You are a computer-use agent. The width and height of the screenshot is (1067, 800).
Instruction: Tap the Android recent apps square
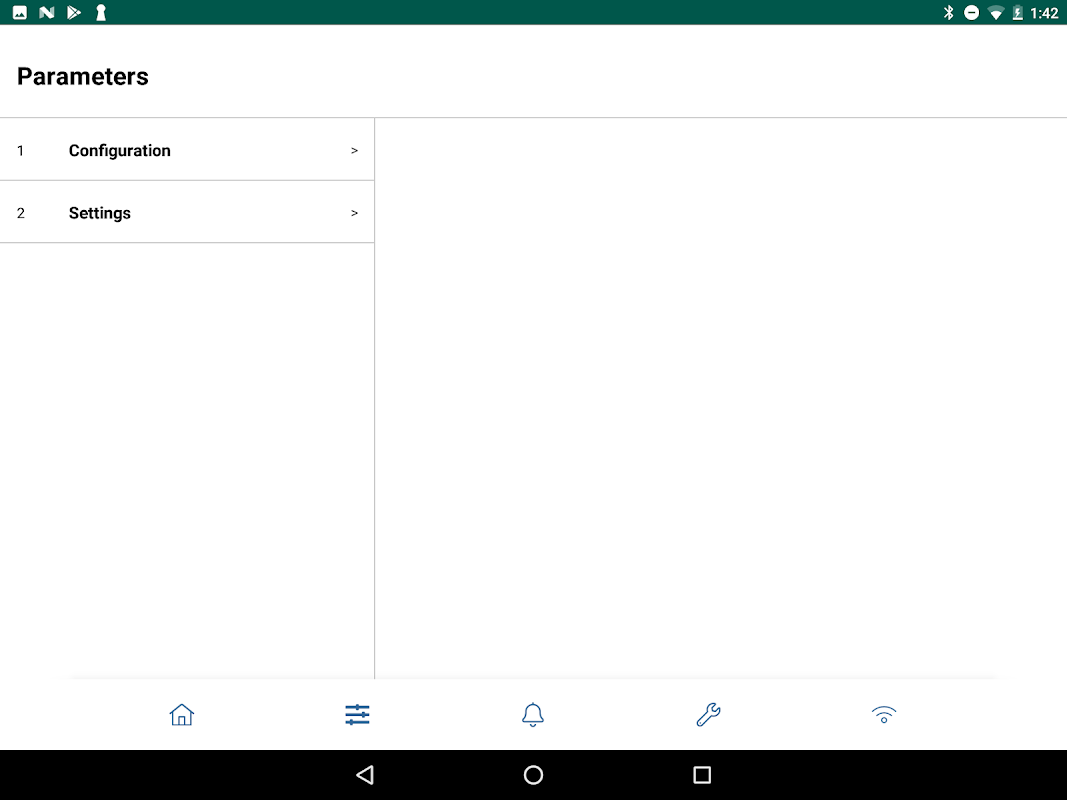[x=702, y=775]
